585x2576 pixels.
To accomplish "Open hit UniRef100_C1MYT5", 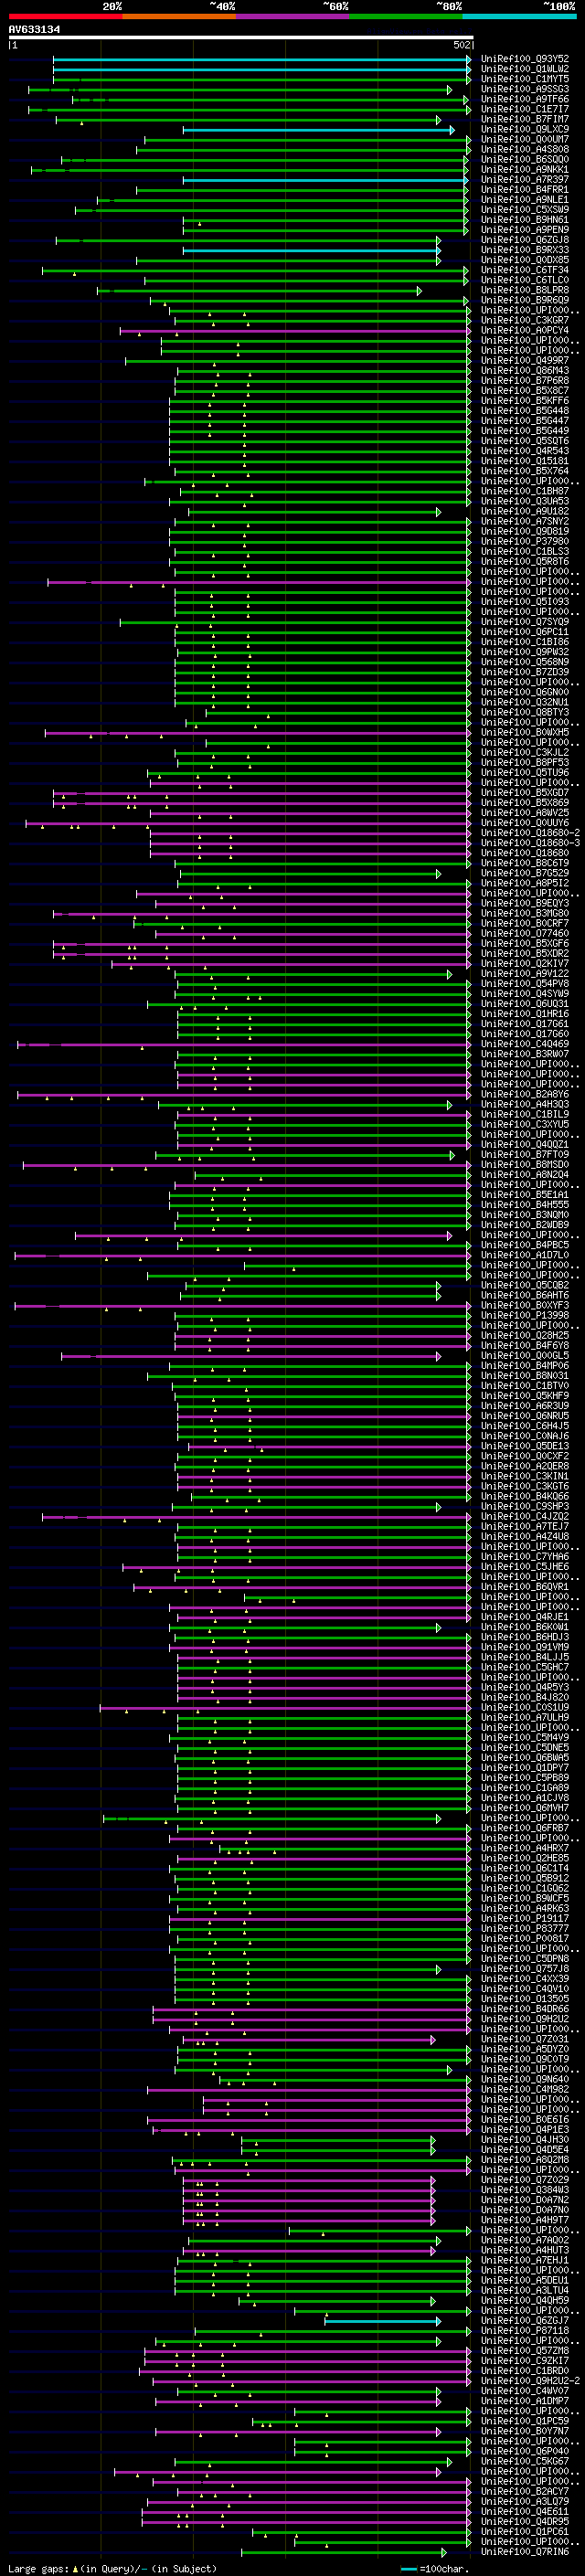I will (524, 79).
